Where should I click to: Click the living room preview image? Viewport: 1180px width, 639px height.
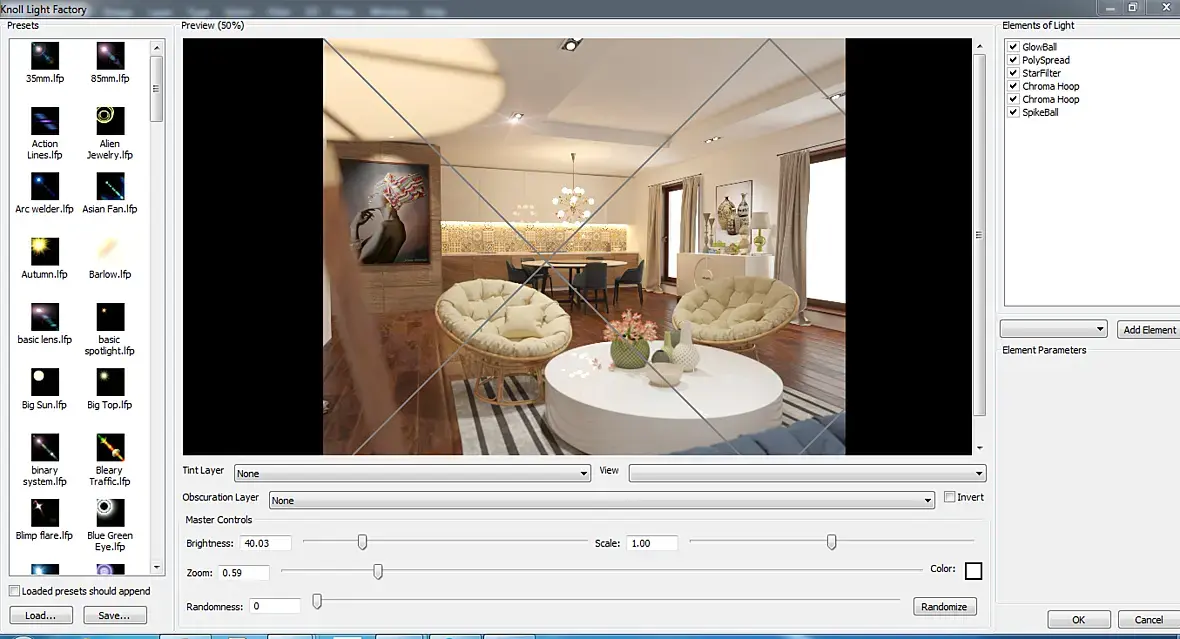[584, 246]
